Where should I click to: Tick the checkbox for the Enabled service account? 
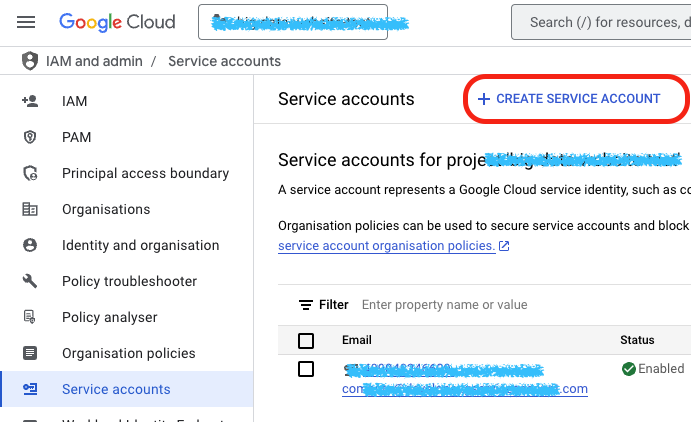click(306, 369)
